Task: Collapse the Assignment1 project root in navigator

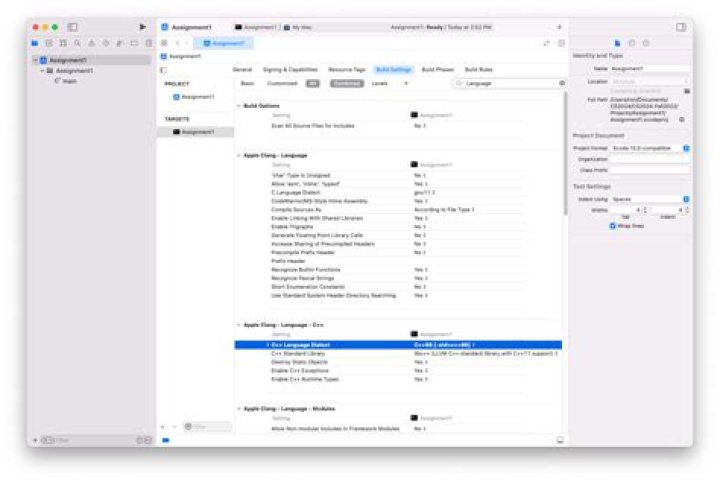Action: 35,60
